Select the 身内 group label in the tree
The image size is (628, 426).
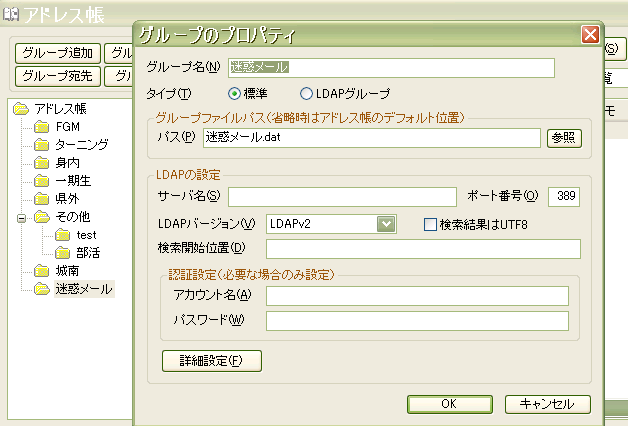(x=67, y=163)
